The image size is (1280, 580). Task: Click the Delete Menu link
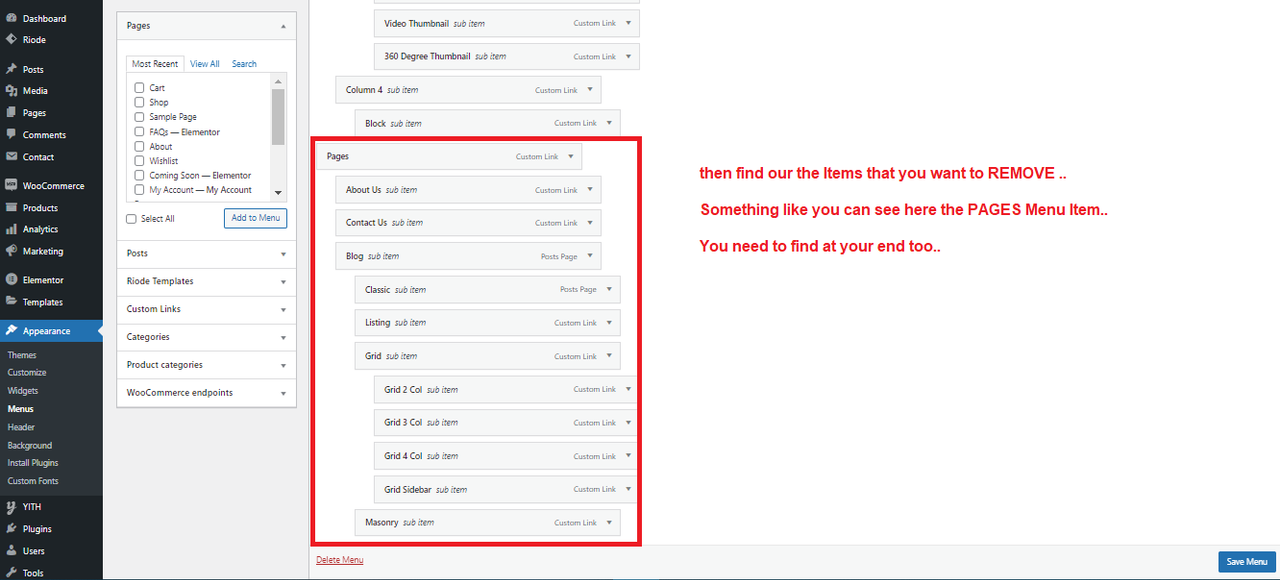[340, 560]
